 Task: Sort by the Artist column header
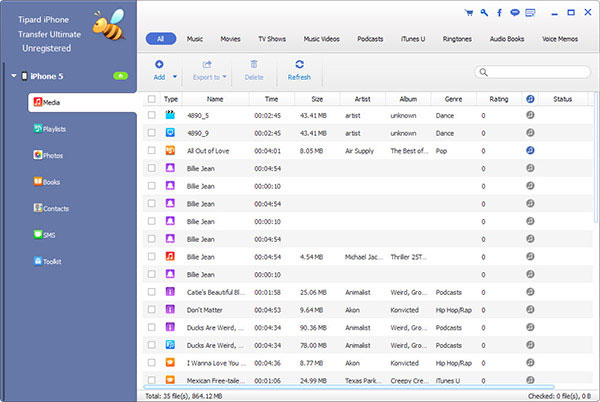click(362, 99)
